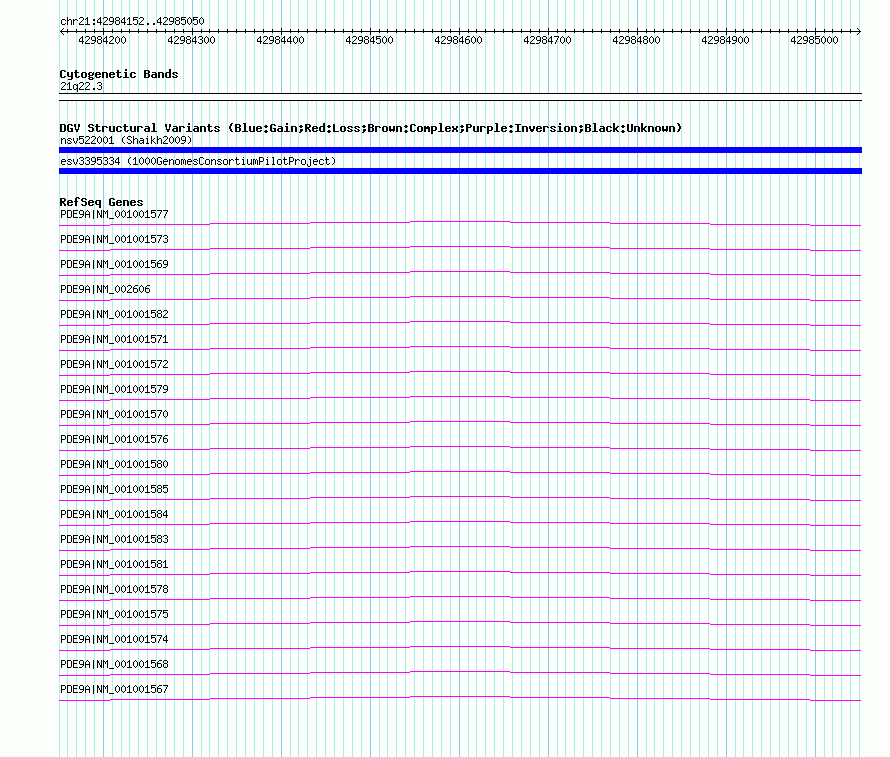Open variant esv3395334 (1000GenomesConsortiumPilotProject) label
Screen dimensions: 890x757
(x=198, y=161)
